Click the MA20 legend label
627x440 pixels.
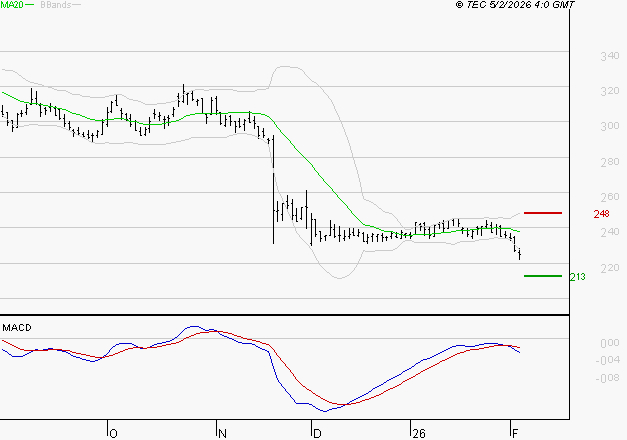[12, 5]
